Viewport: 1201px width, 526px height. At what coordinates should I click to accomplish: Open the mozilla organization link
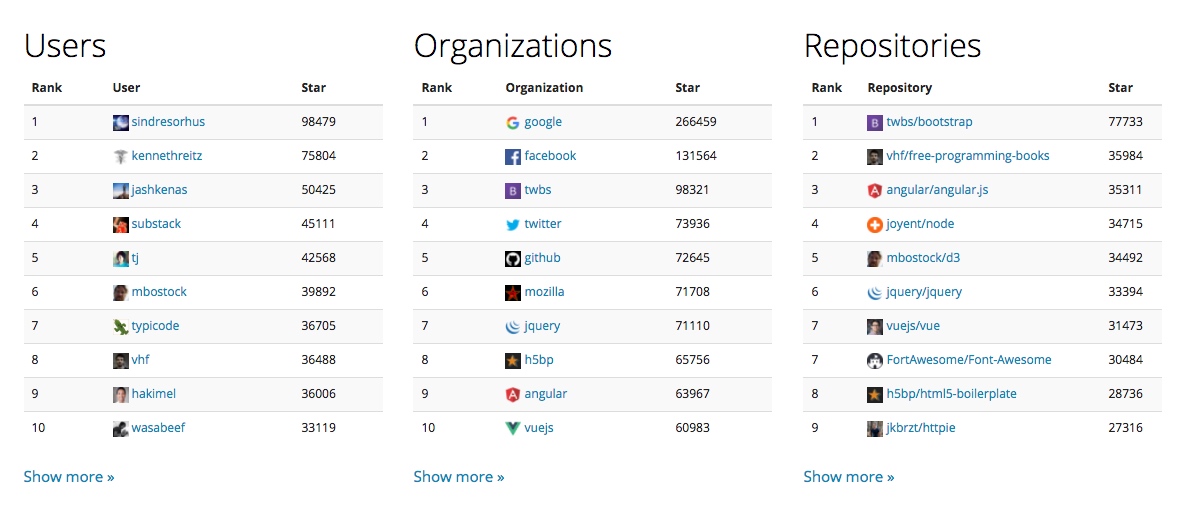click(544, 292)
